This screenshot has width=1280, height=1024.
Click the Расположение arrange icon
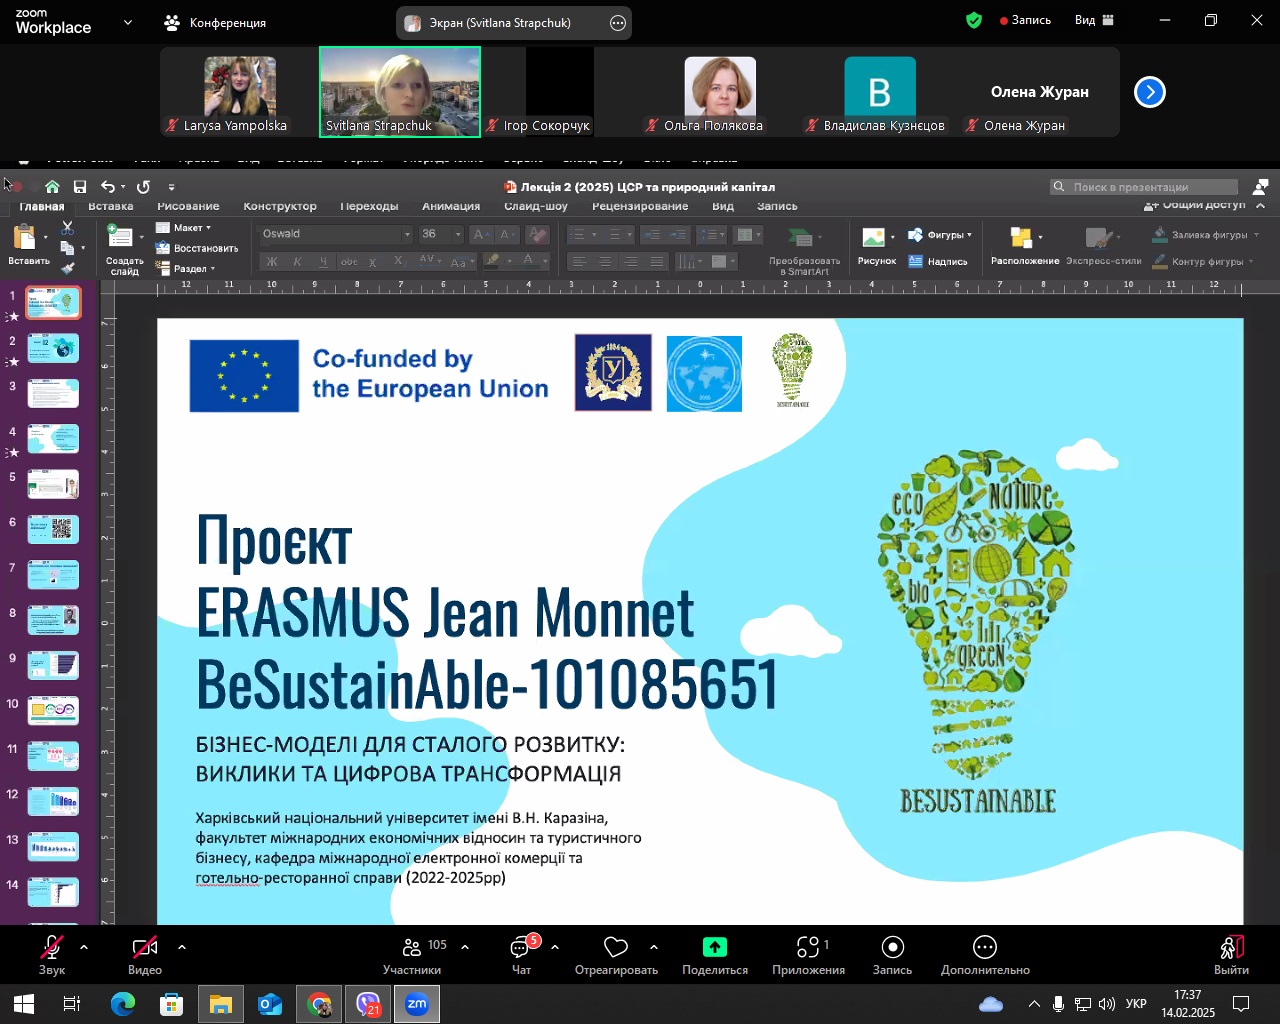pos(1021,237)
